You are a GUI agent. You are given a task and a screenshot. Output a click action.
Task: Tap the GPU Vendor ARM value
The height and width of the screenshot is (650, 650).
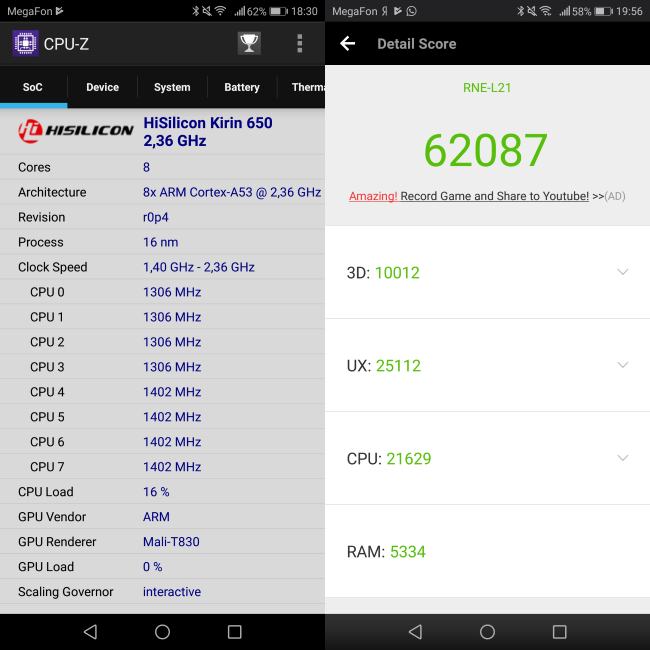[156, 517]
